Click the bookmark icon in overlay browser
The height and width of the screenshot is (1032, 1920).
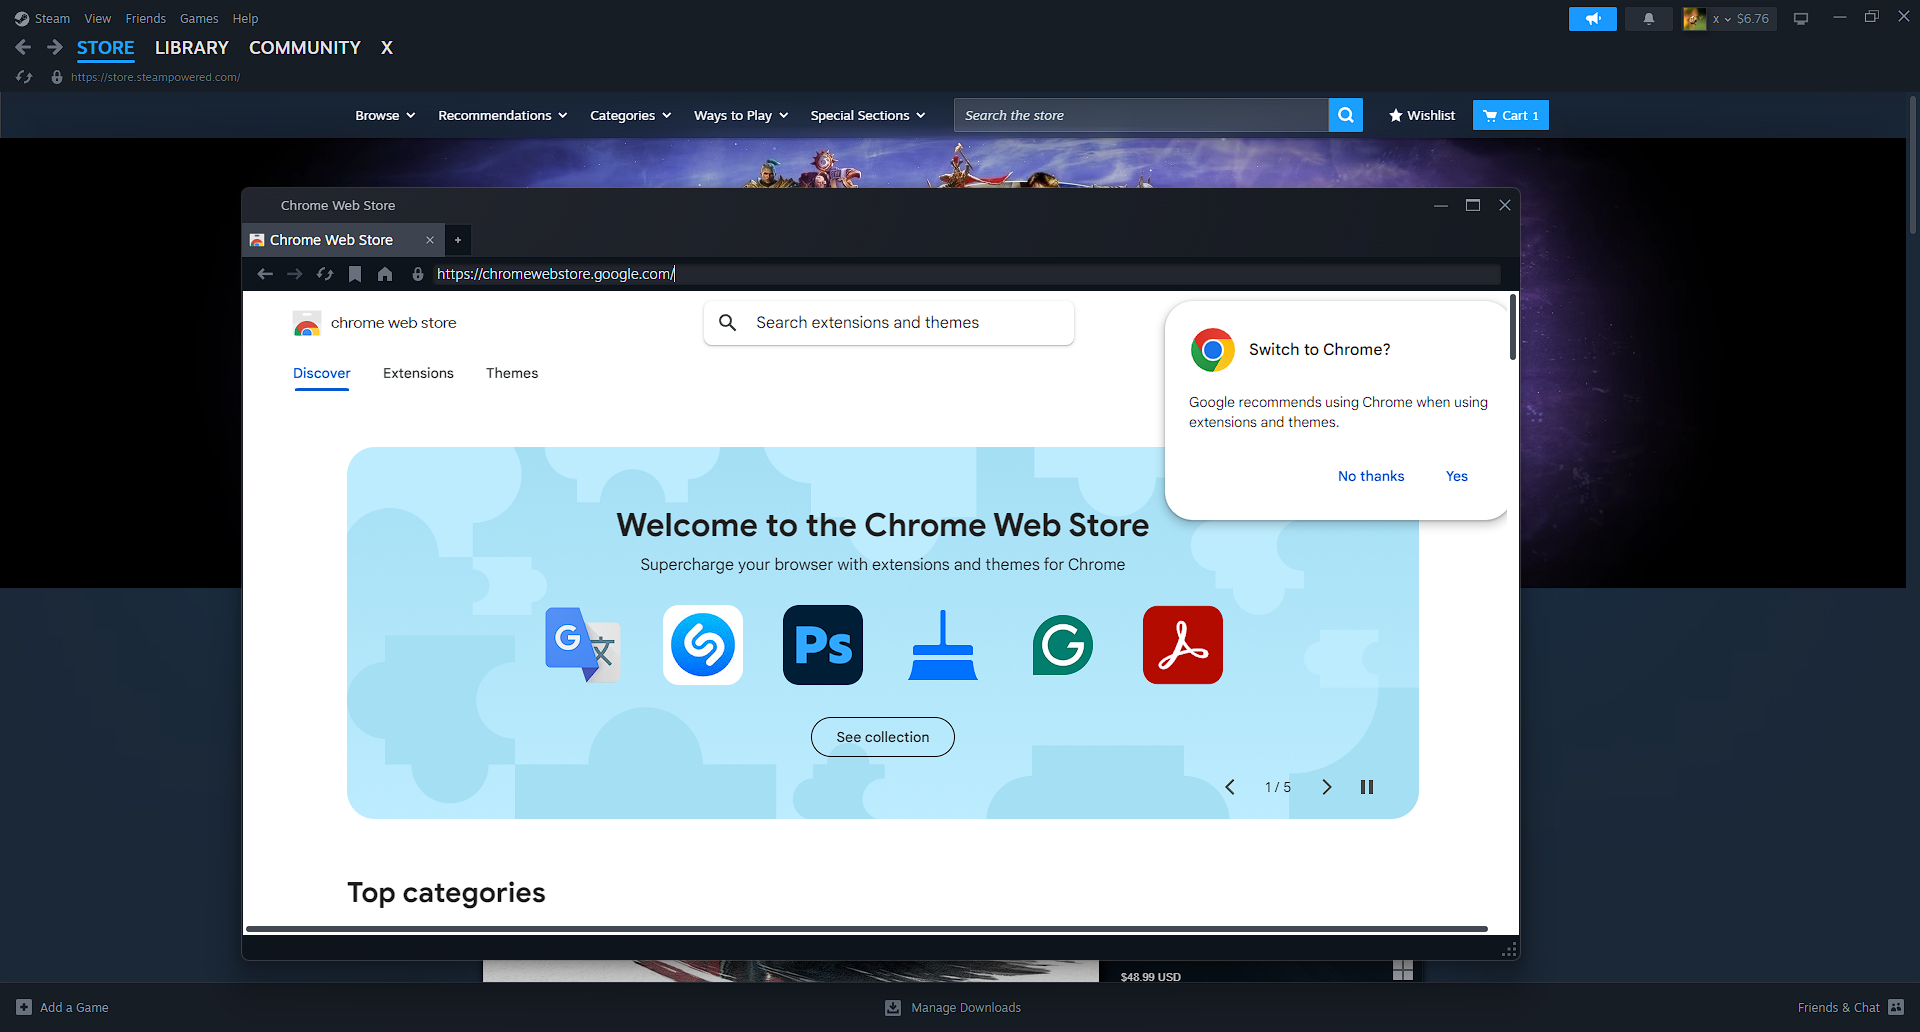[355, 274]
